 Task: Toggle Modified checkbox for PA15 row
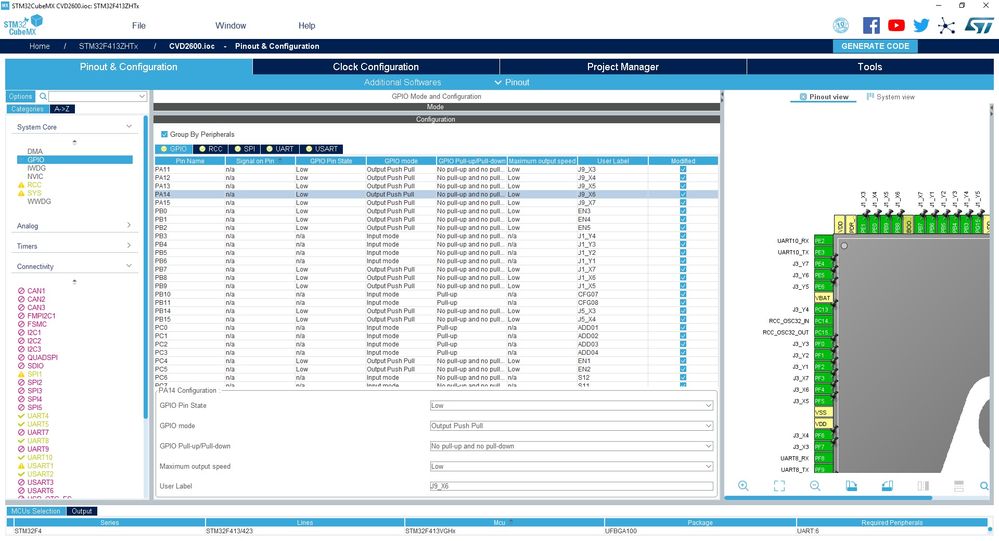683,203
